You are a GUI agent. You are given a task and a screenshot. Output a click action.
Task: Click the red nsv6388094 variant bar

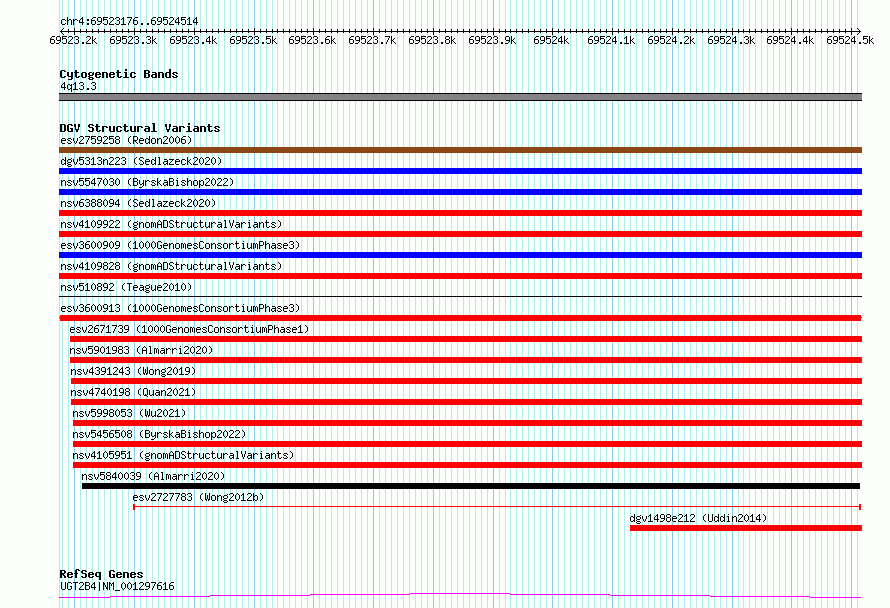click(x=460, y=213)
